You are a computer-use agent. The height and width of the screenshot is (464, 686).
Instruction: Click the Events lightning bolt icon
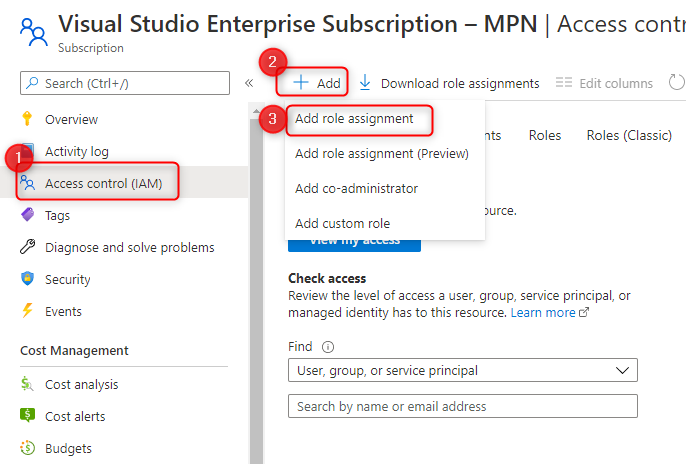pyautogui.click(x=27, y=310)
